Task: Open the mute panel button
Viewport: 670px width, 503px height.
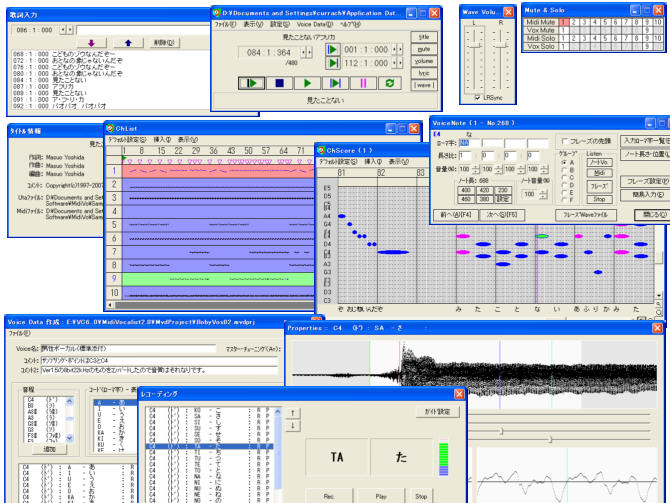Action: coord(424,49)
